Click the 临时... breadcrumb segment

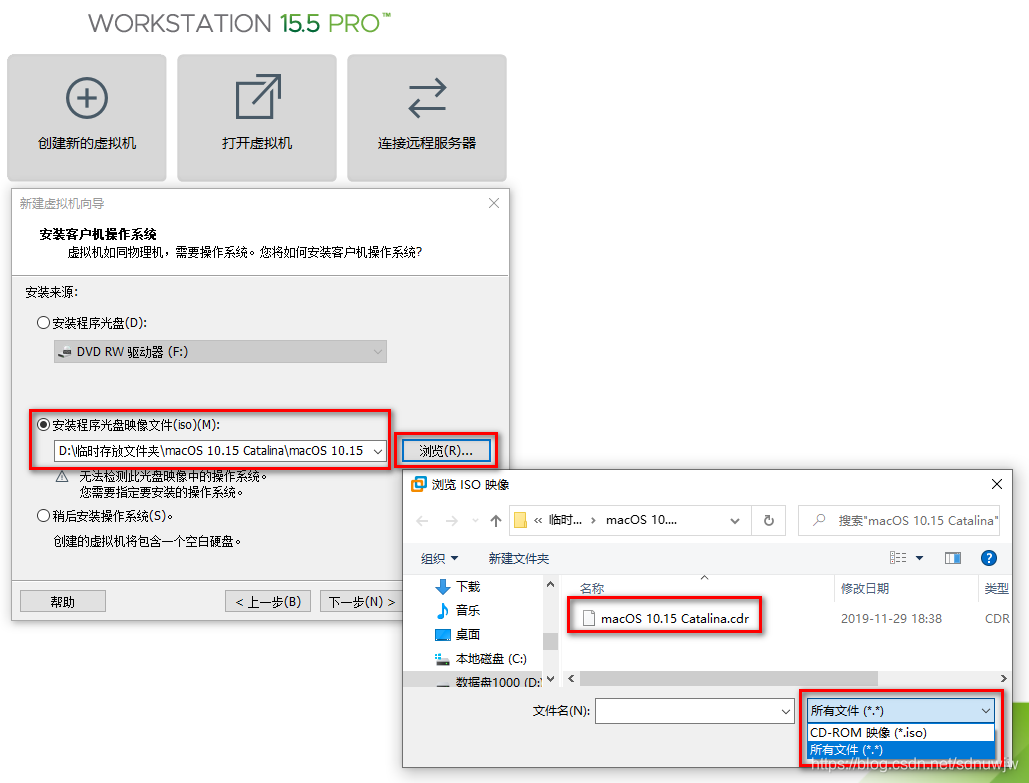pos(565,520)
